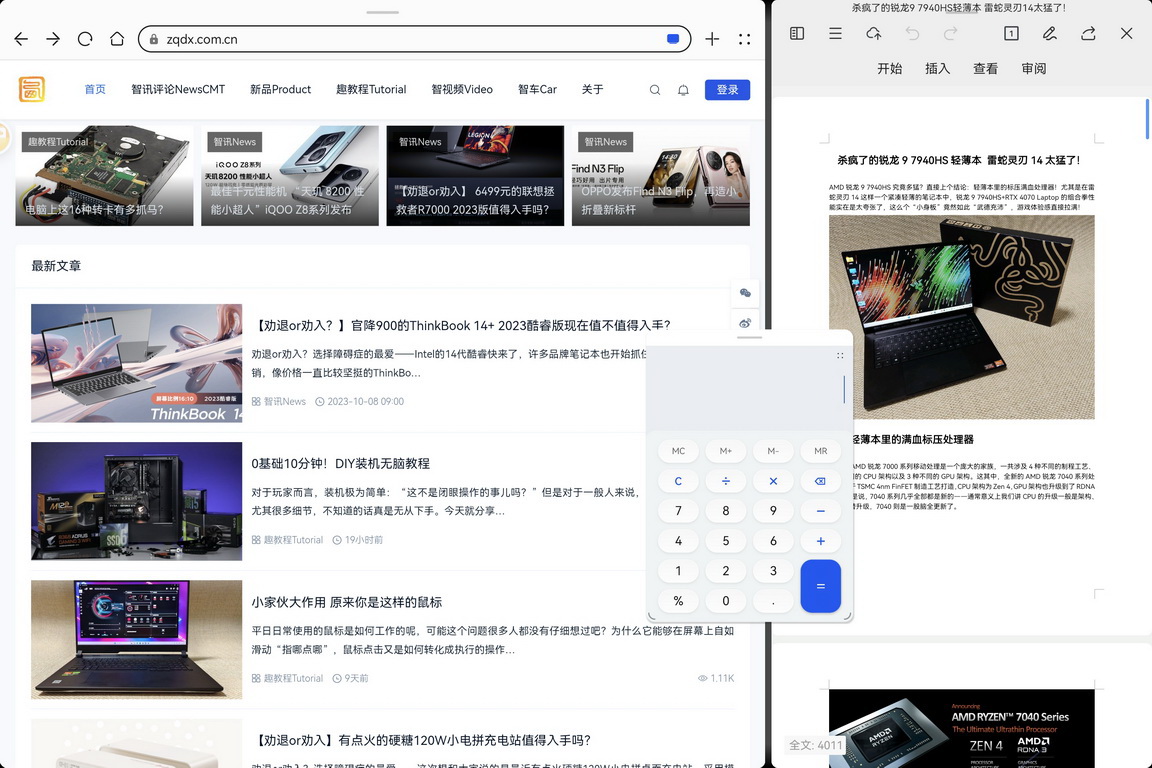Switch to the 开始 tab
The width and height of the screenshot is (1152, 768).
(x=889, y=68)
